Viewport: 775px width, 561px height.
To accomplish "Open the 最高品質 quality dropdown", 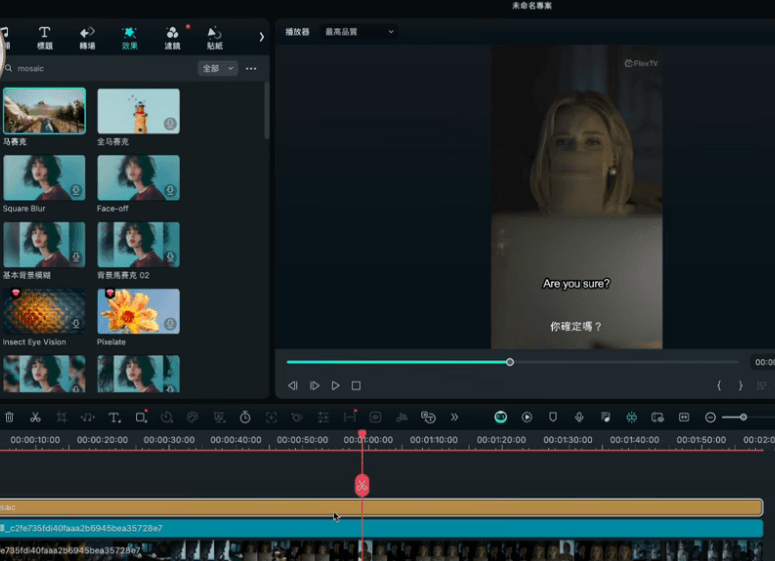I will [x=359, y=32].
